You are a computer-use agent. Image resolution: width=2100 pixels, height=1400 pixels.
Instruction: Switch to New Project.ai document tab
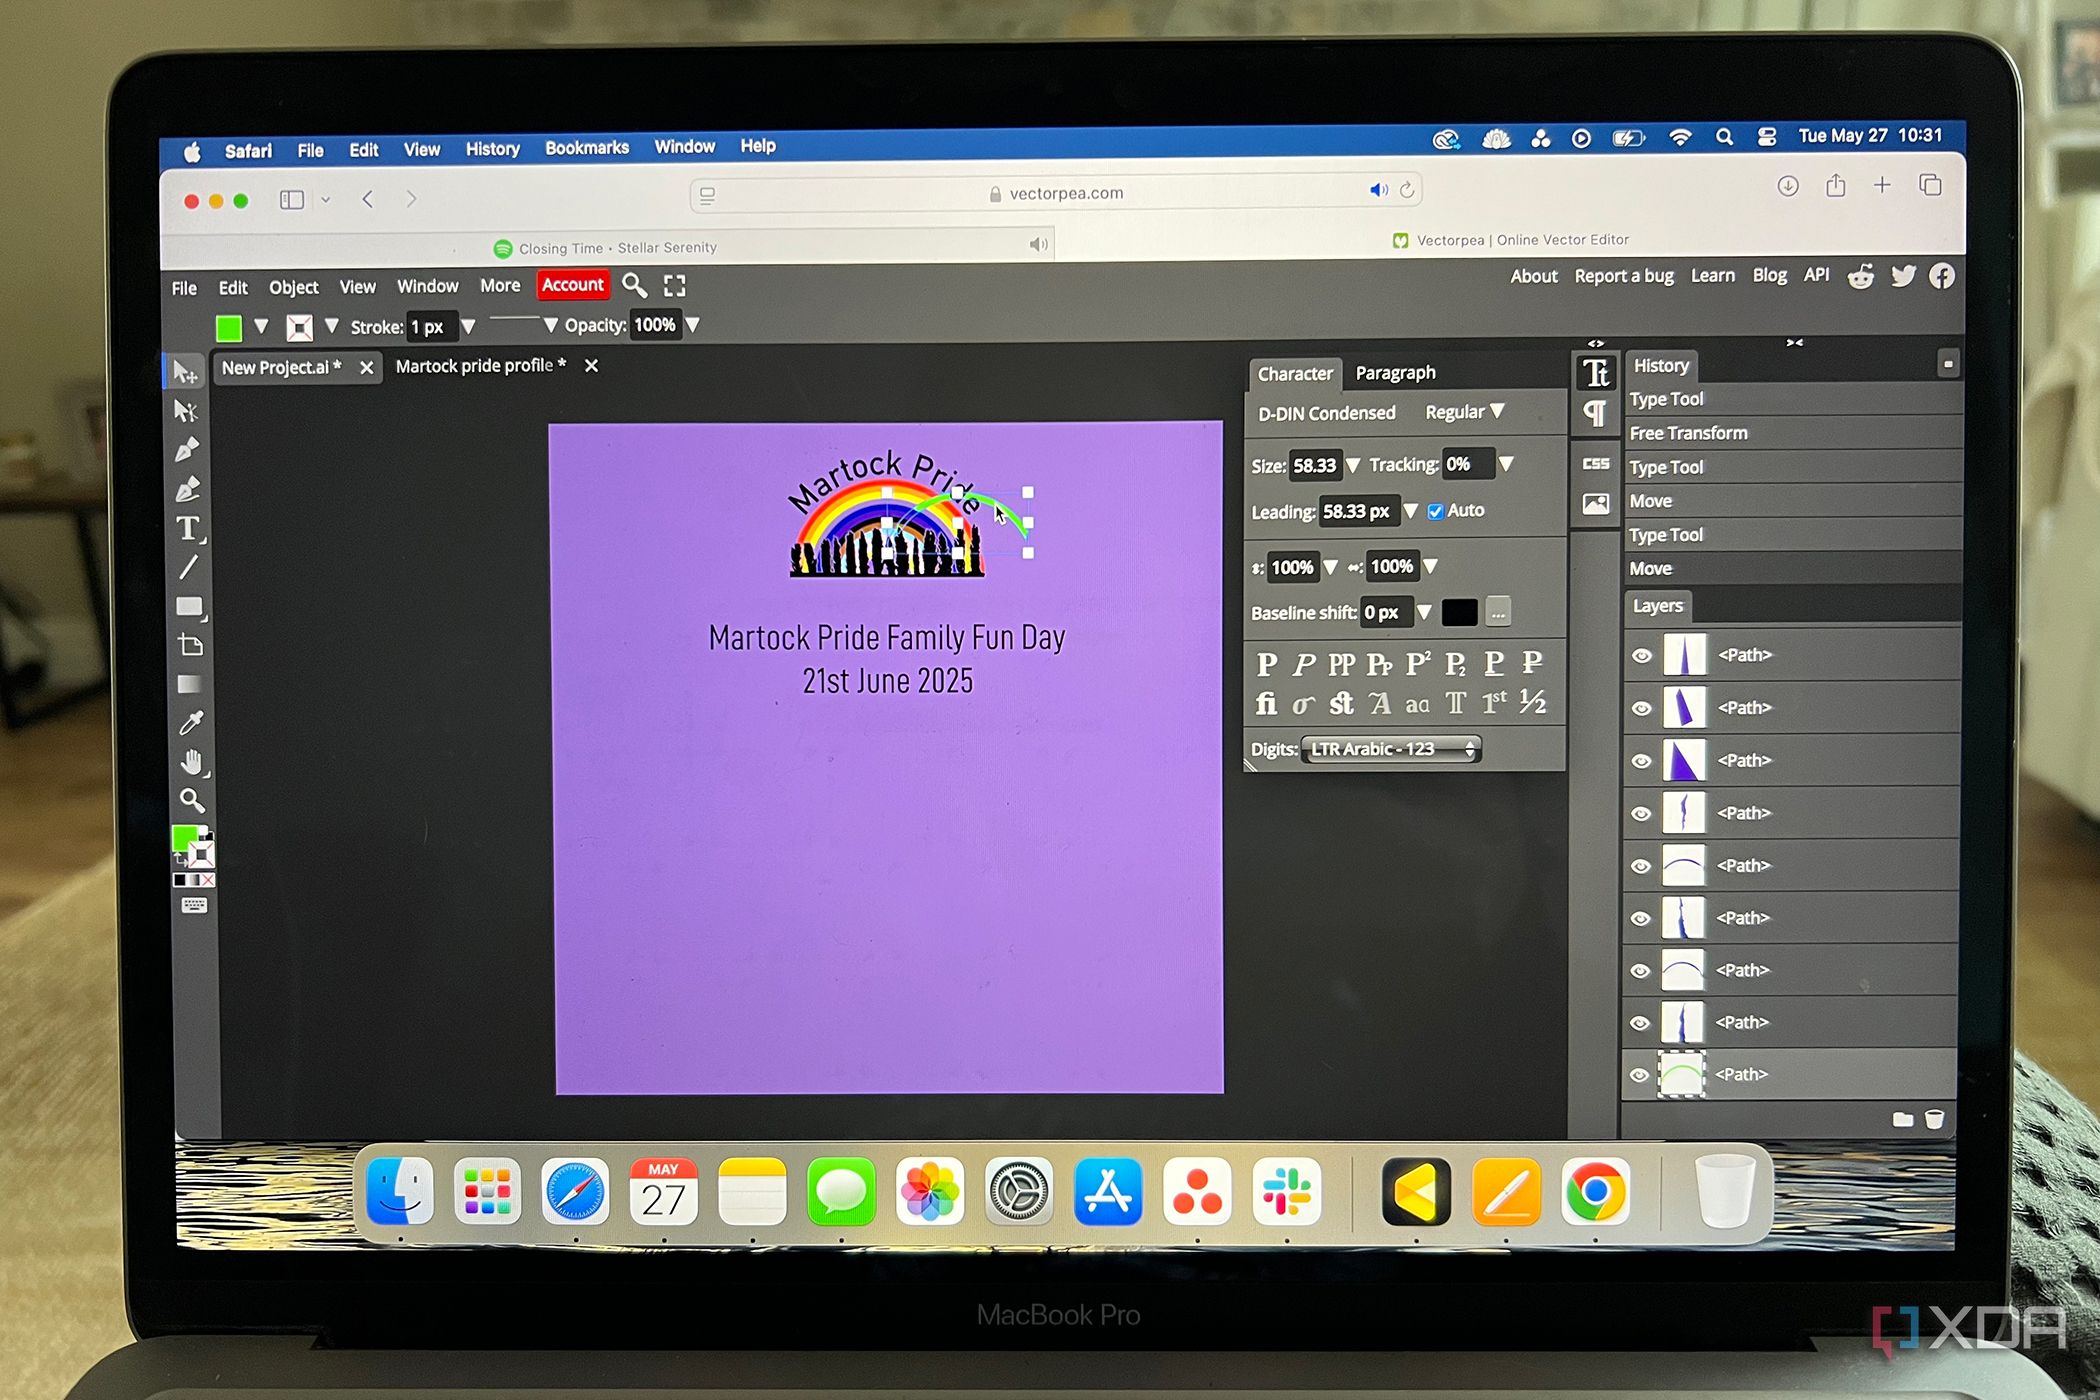point(281,367)
